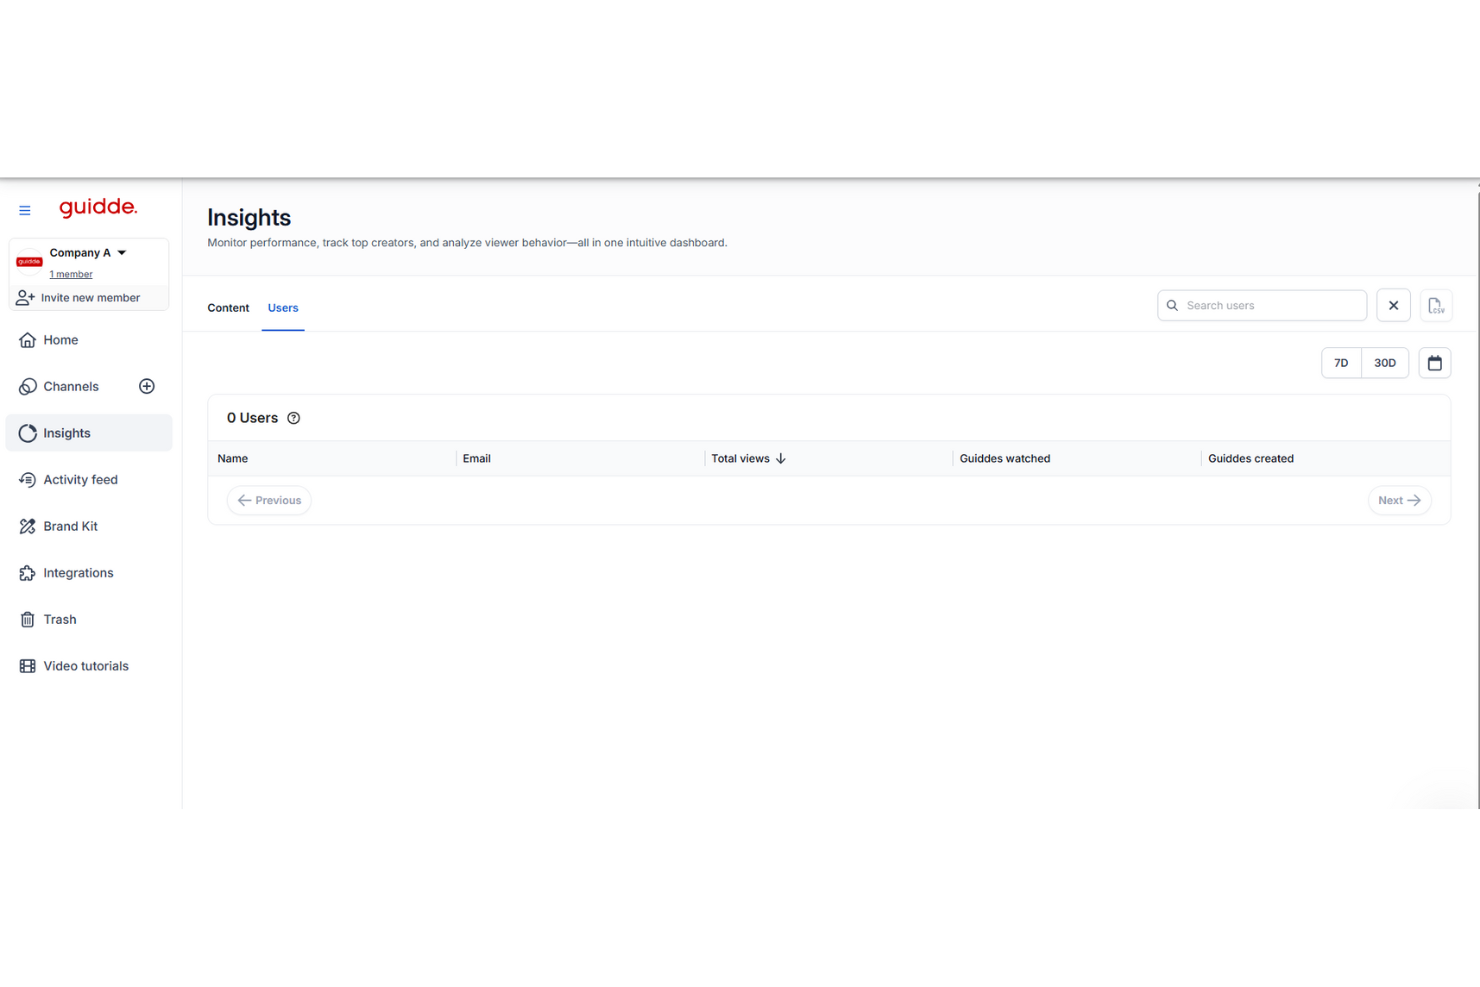Select the 7D time range

point(1341,363)
